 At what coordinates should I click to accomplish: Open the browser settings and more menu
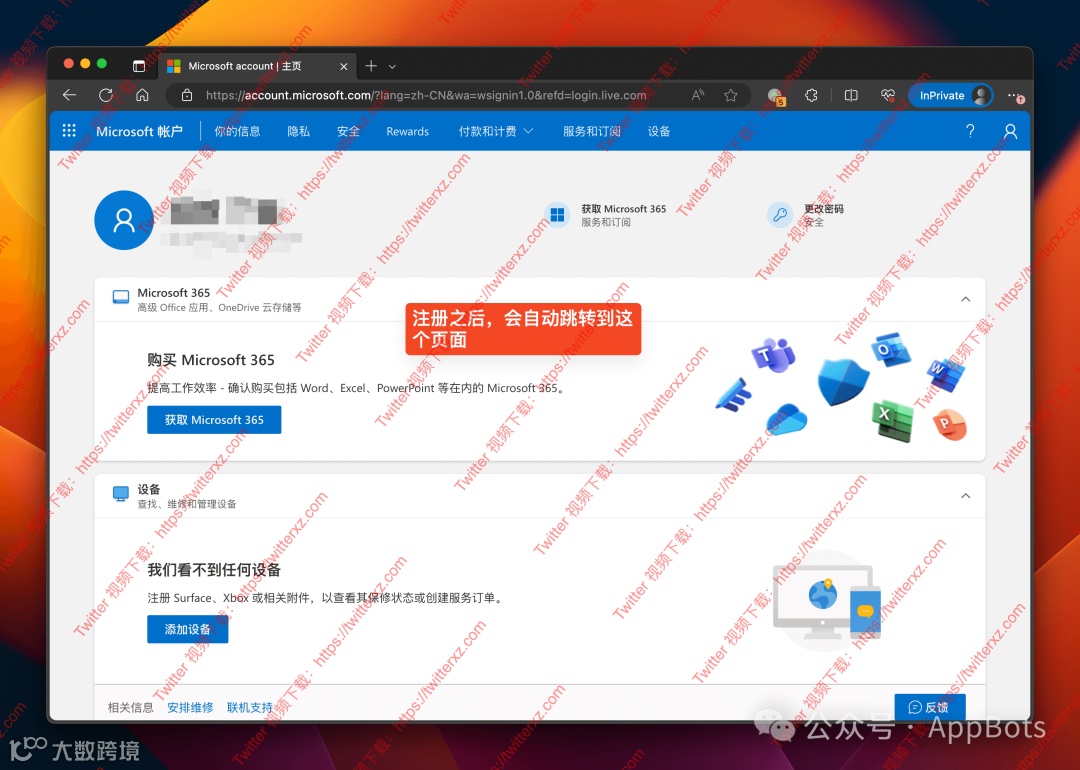point(1015,96)
